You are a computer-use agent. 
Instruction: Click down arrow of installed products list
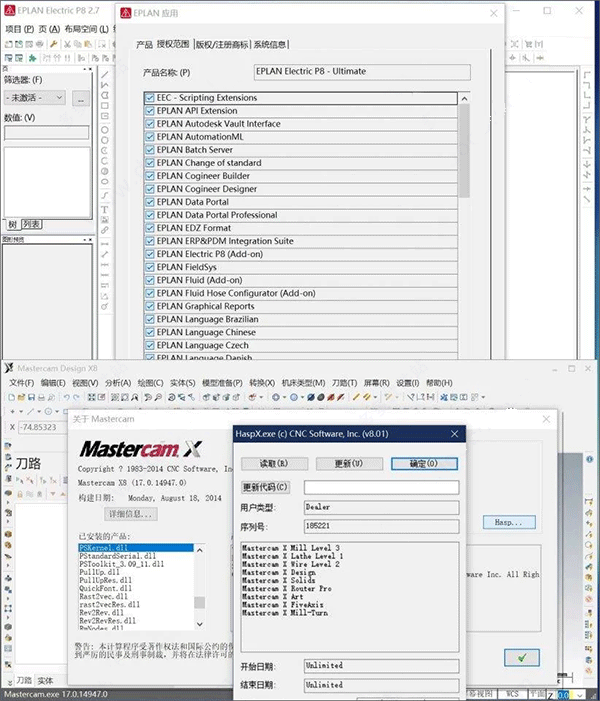point(200,624)
